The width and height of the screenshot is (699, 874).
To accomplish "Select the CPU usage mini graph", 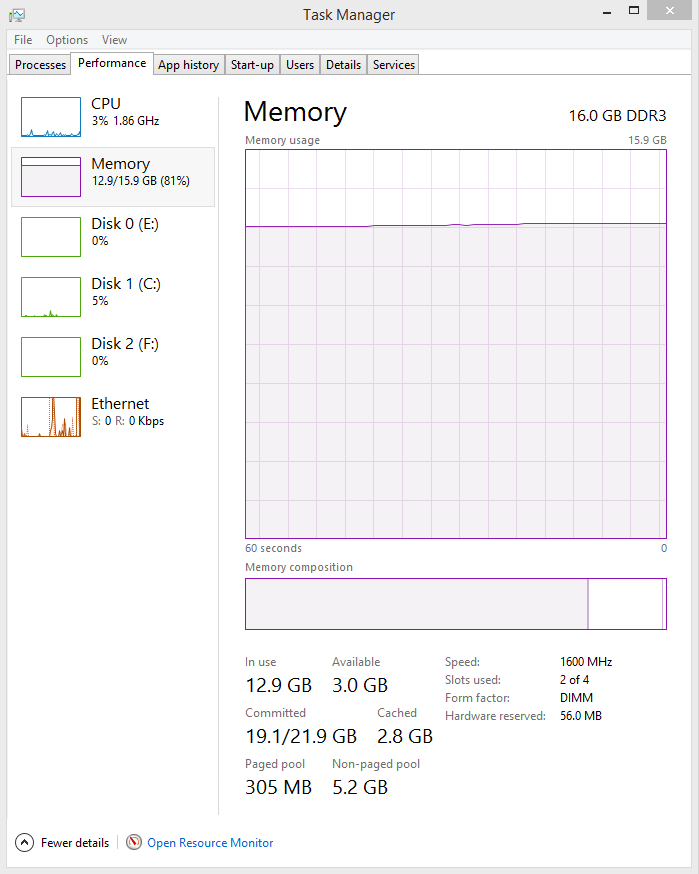I will 51,117.
